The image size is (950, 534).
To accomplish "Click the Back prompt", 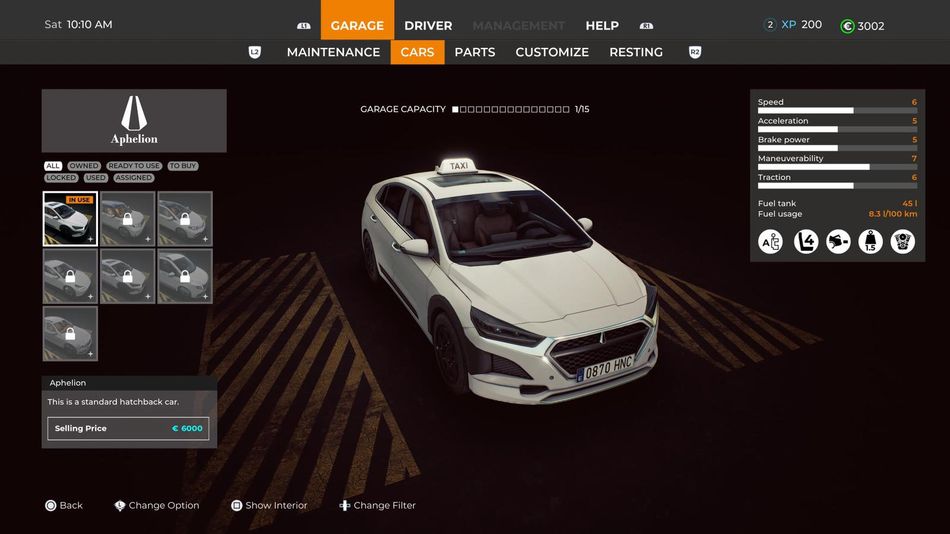I will pos(64,506).
